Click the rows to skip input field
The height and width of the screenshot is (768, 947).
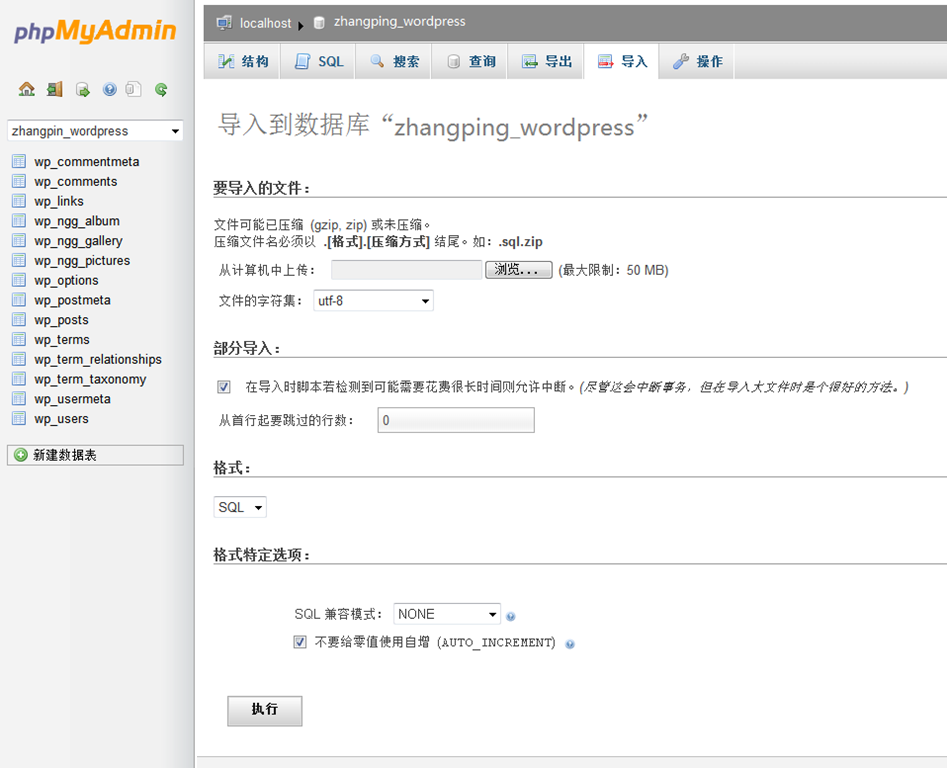(456, 420)
